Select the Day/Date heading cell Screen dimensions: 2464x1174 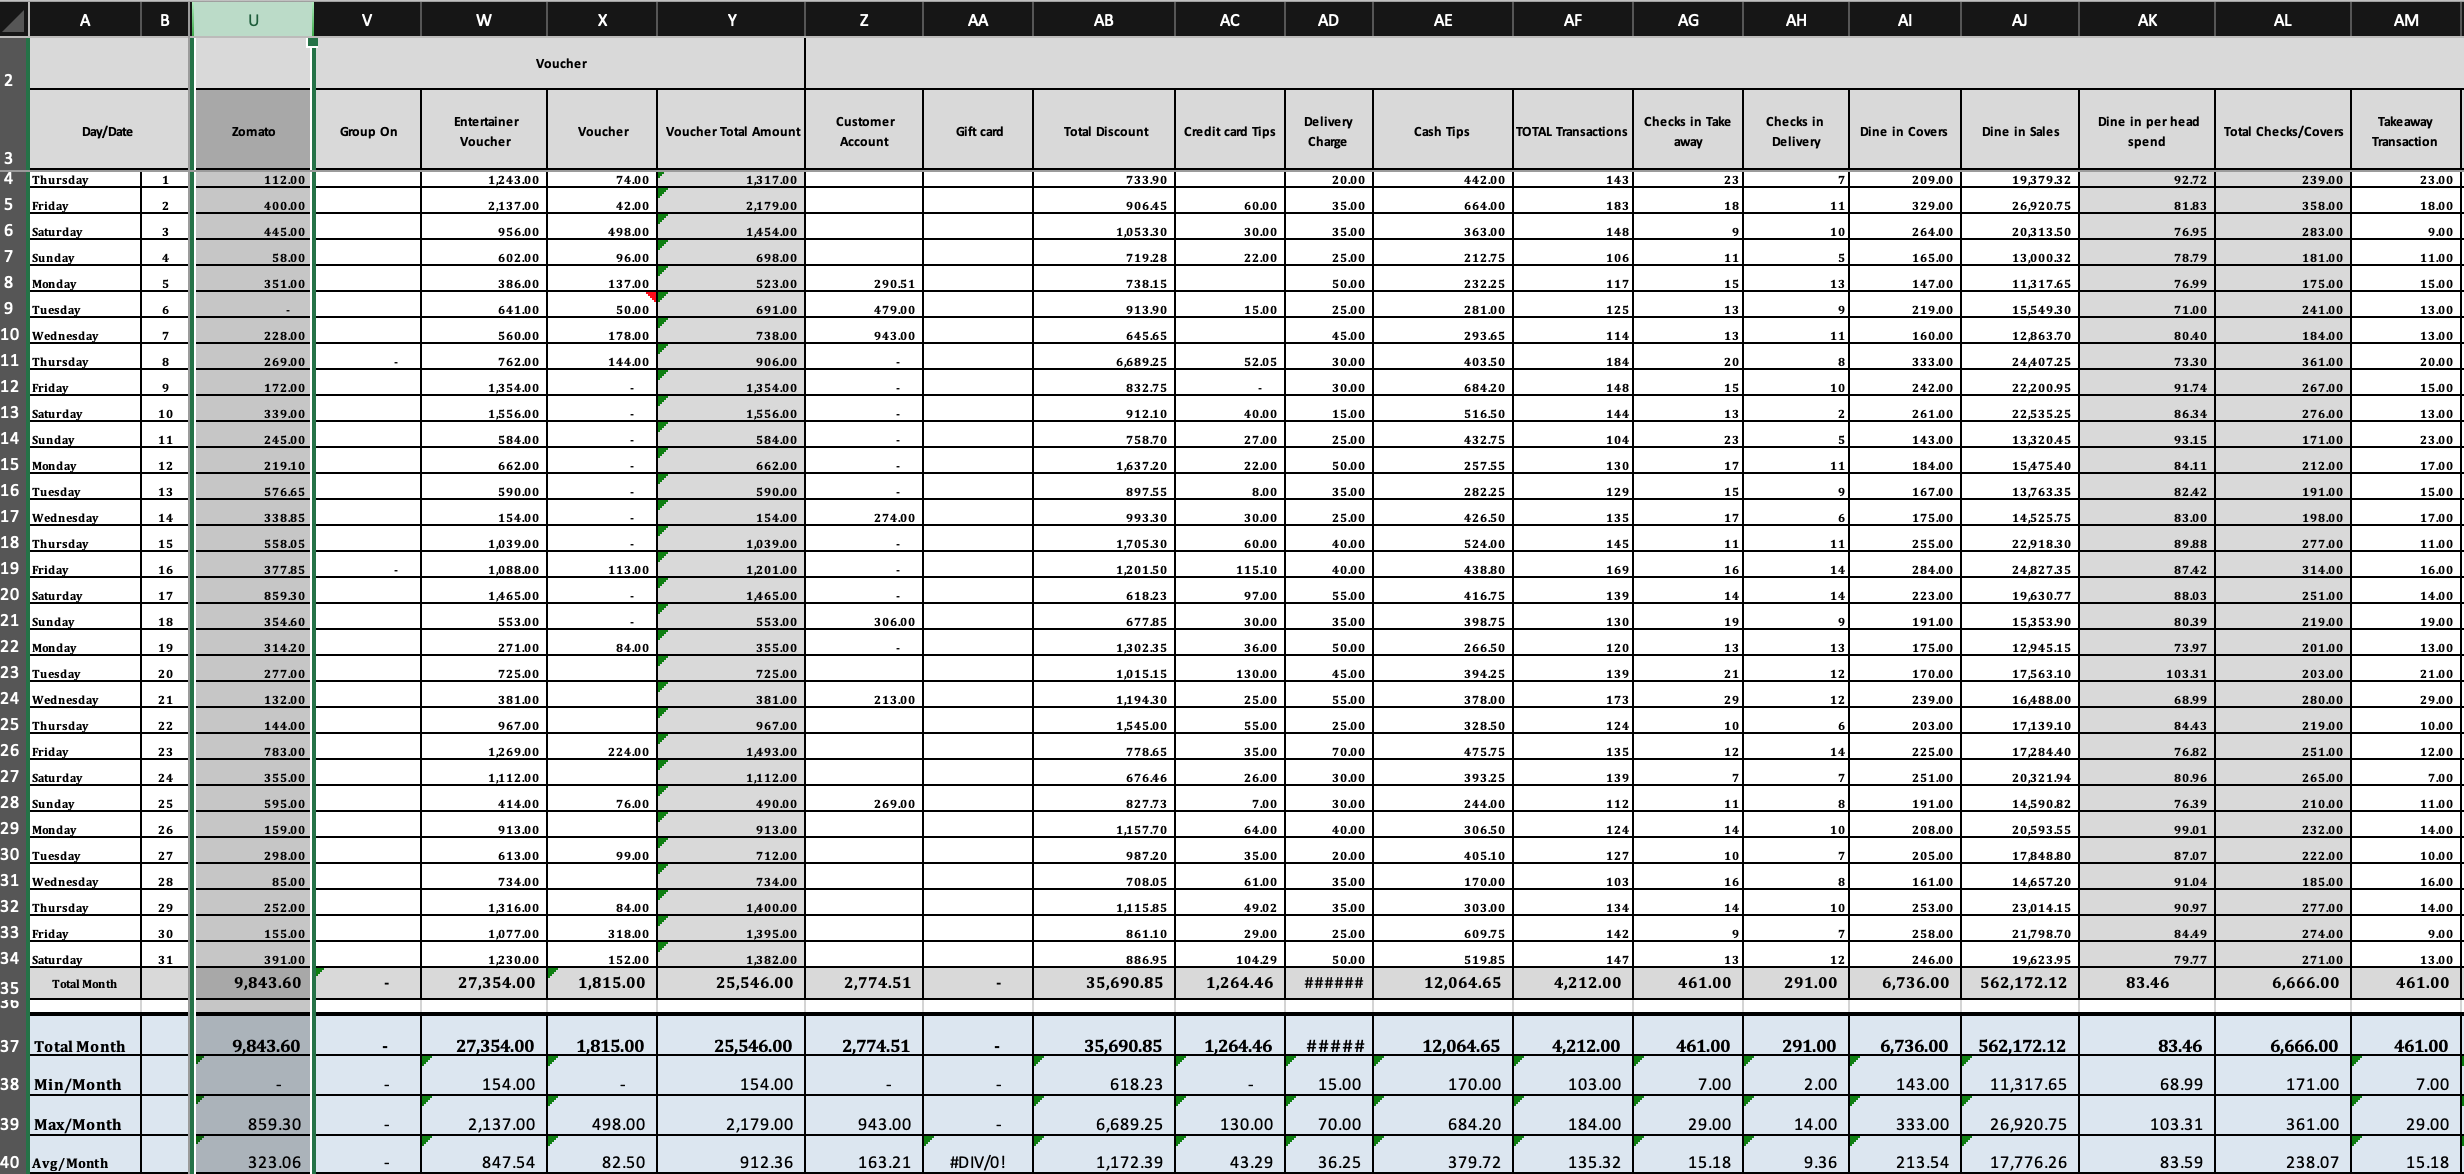(x=107, y=131)
